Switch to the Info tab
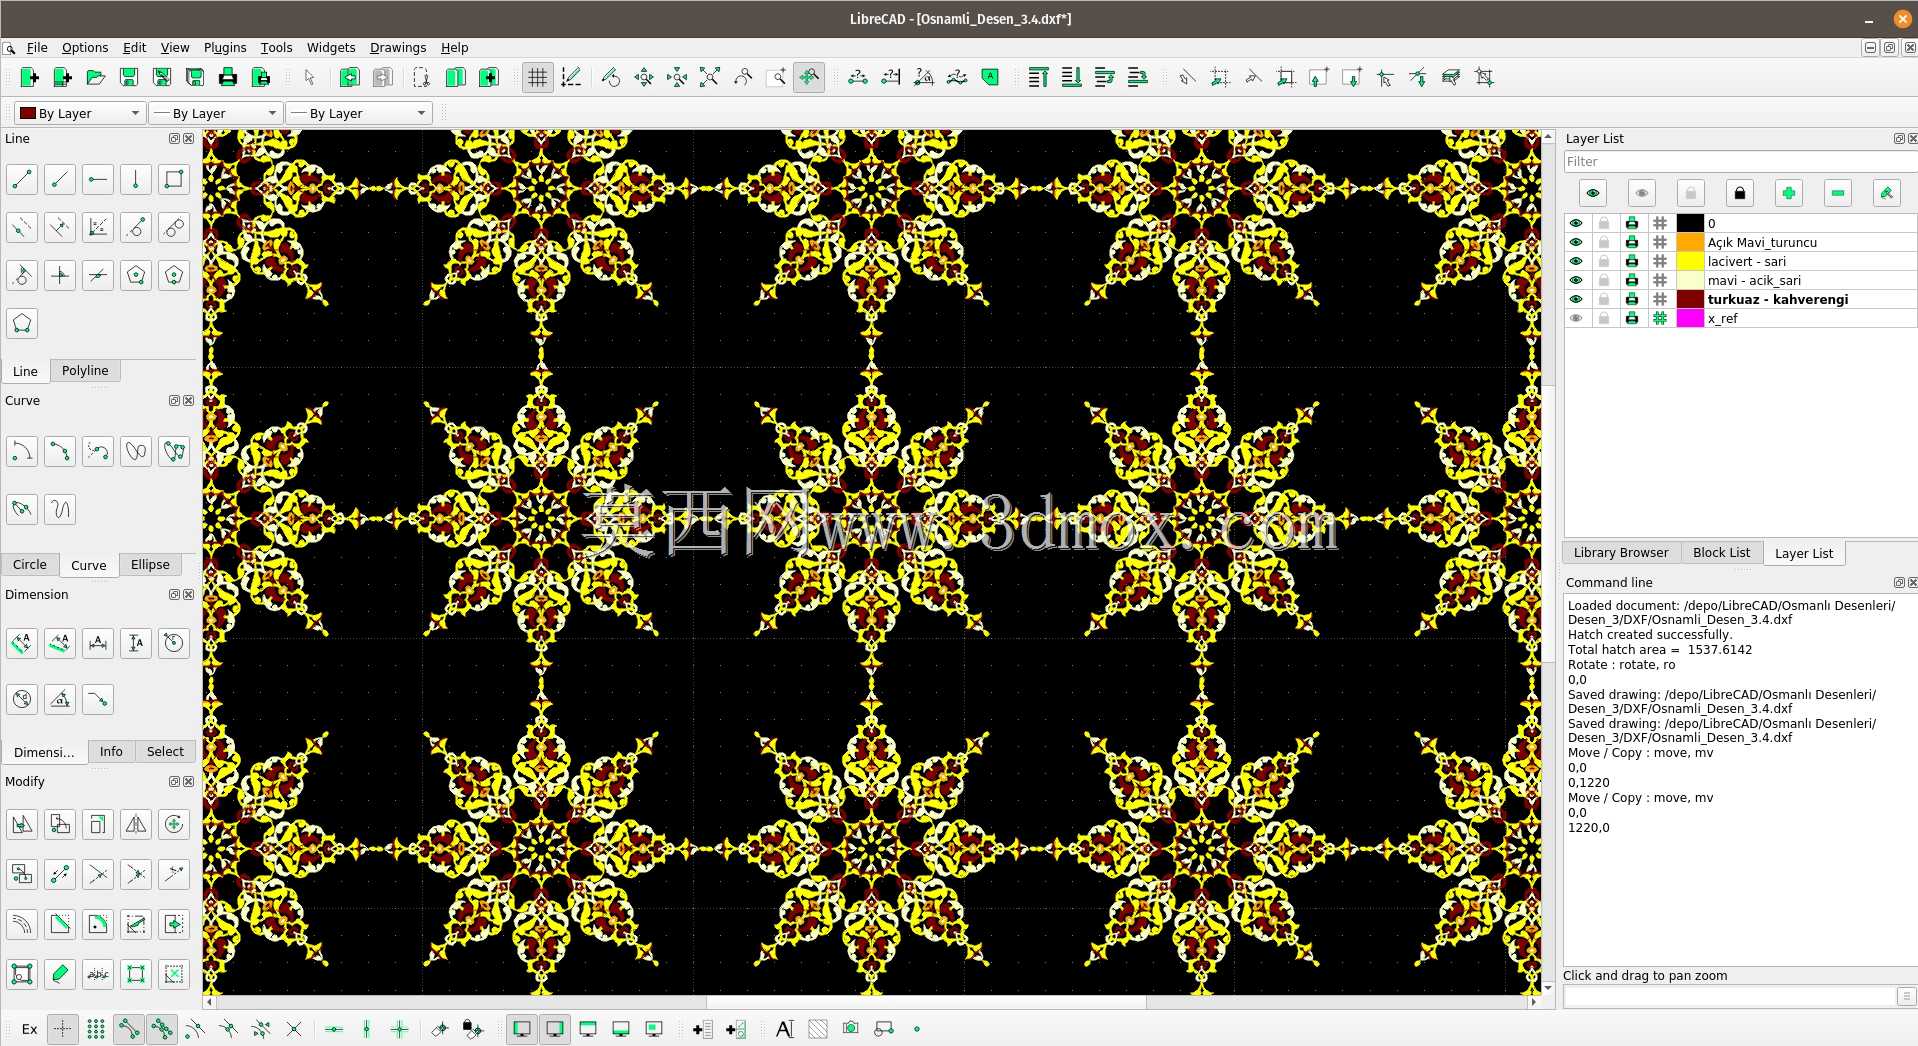Image resolution: width=1918 pixels, height=1046 pixels. 111,751
